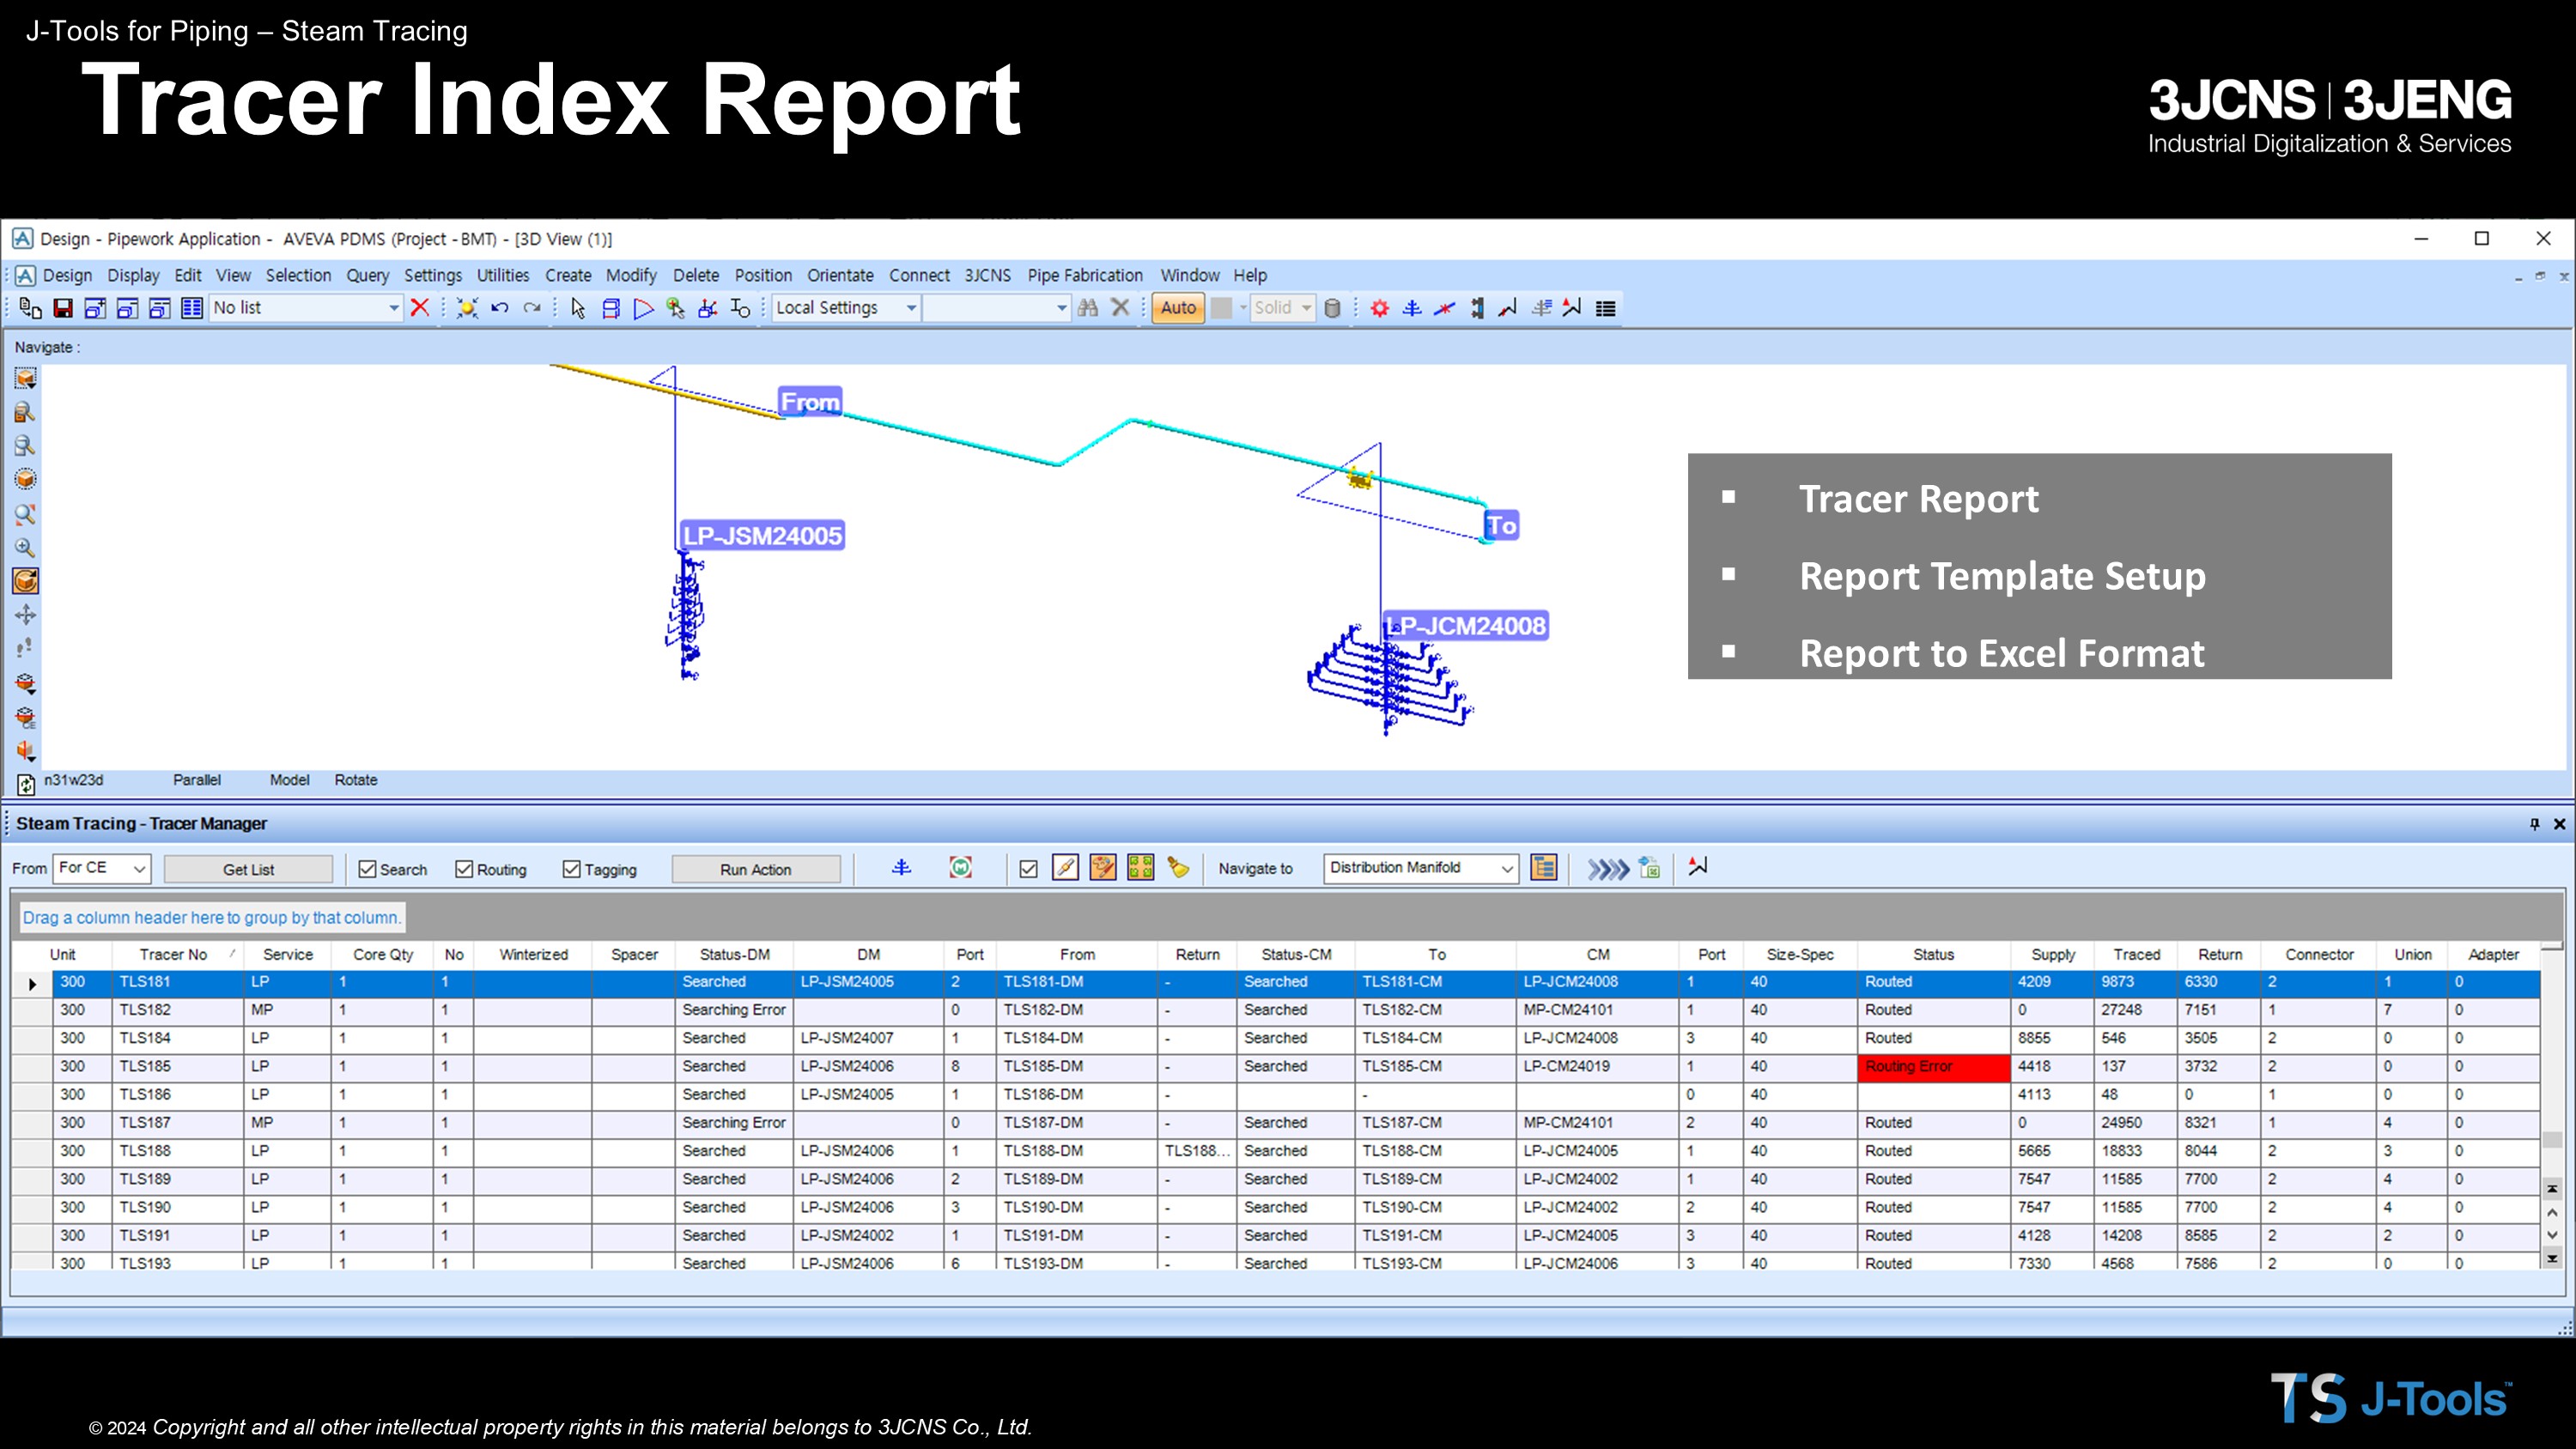Click the blue triangle play icon in toolbar
This screenshot has height=1449, width=2576.
(643, 308)
